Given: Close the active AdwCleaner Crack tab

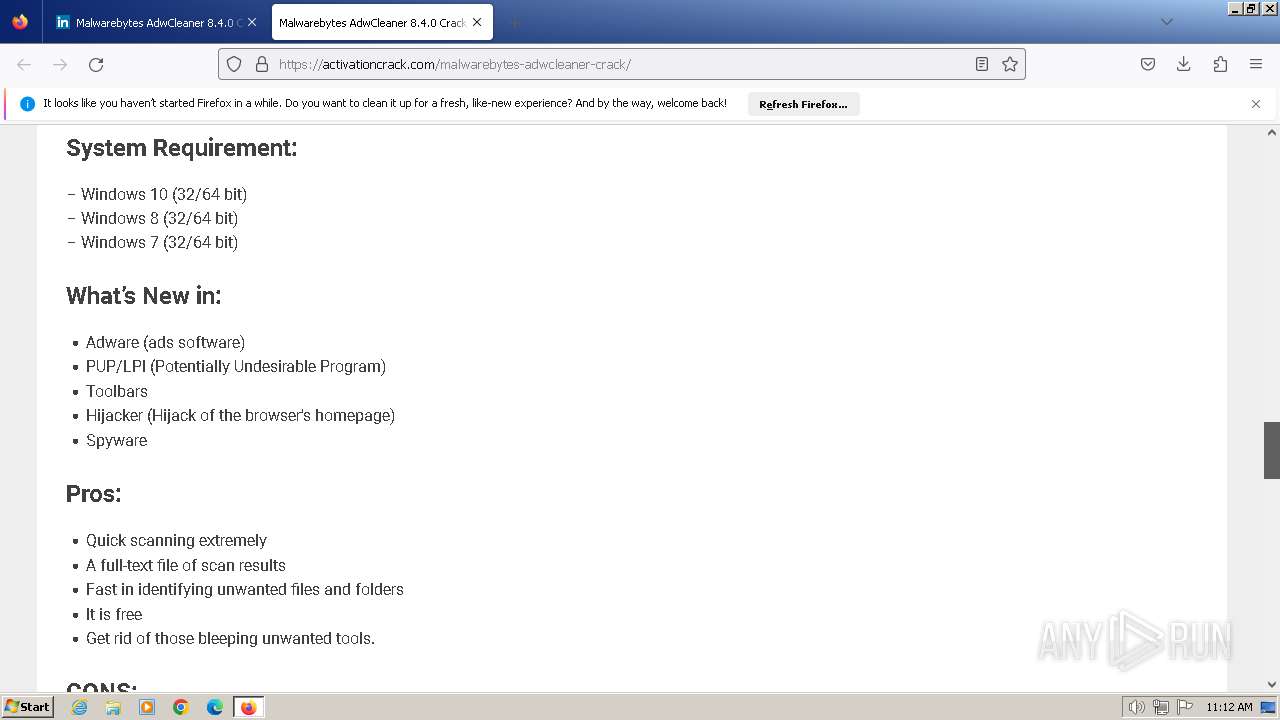Looking at the screenshot, I should [476, 22].
